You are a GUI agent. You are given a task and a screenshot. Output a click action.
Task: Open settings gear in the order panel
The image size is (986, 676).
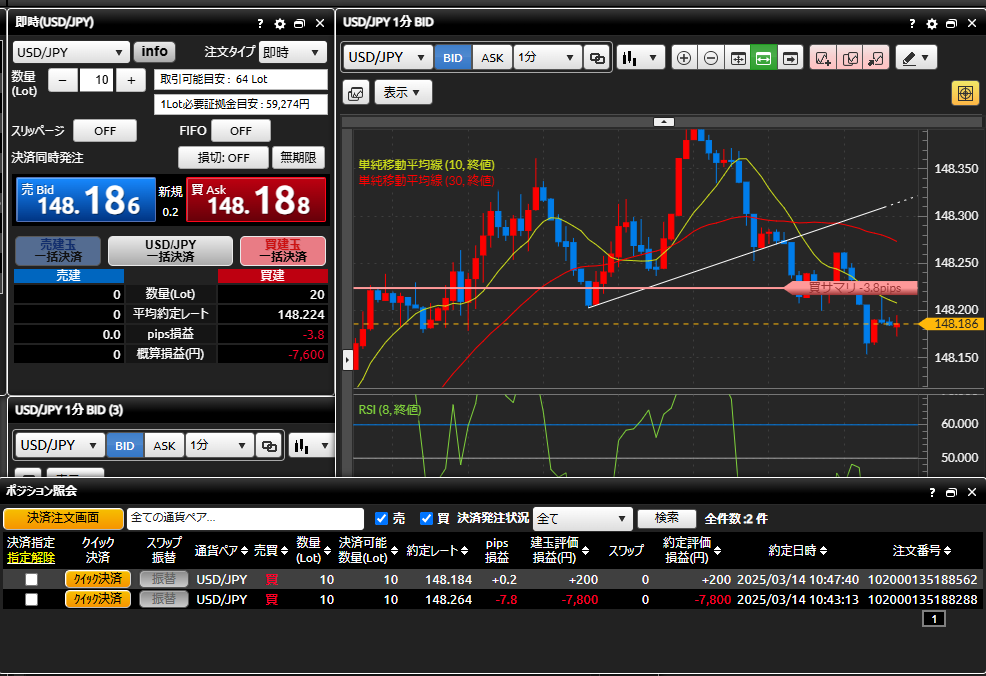[280, 23]
